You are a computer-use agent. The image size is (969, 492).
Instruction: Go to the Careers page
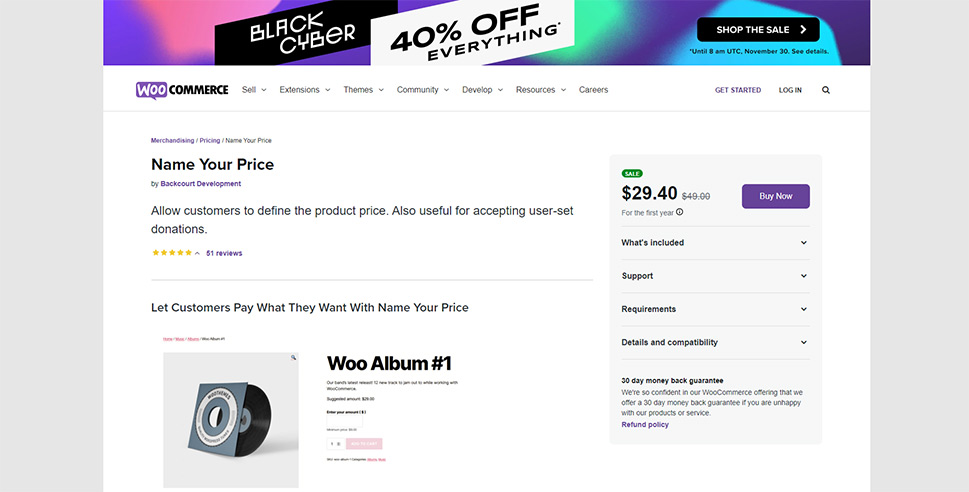tap(593, 90)
